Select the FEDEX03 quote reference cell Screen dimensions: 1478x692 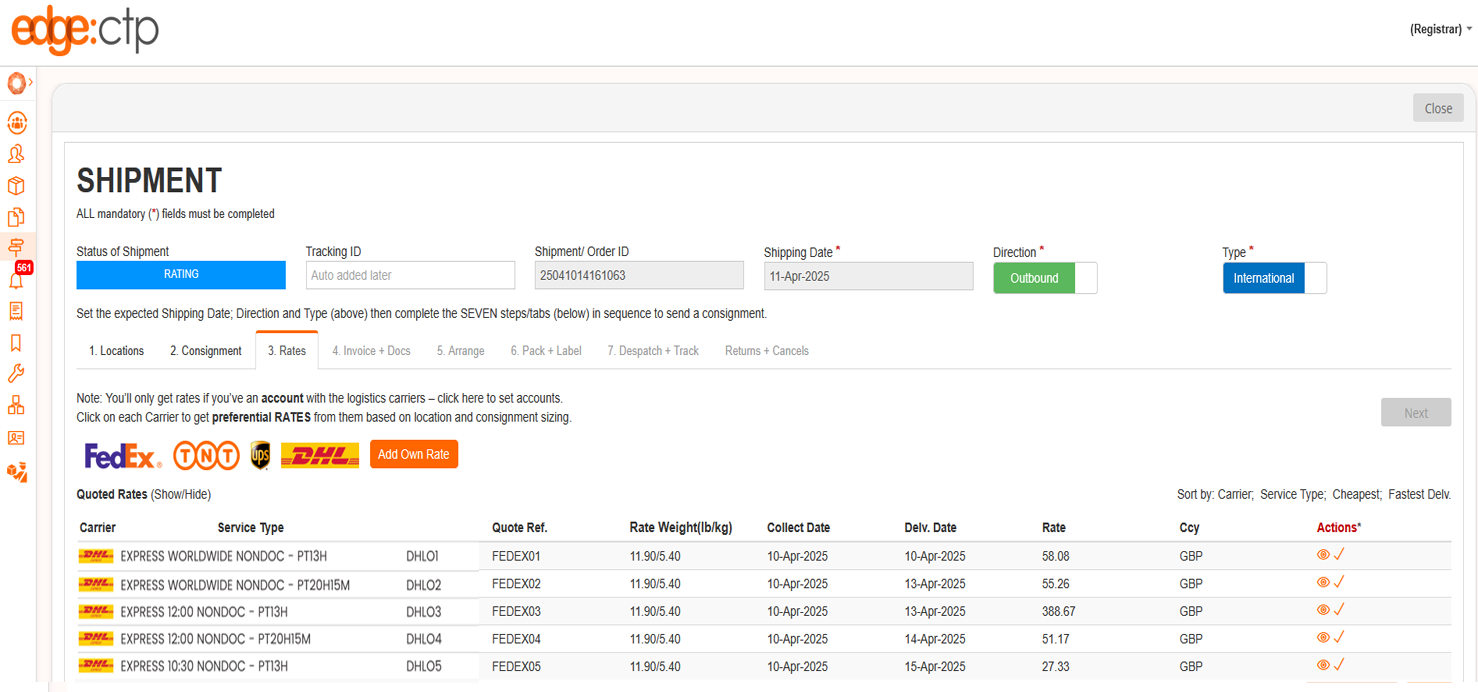click(x=516, y=611)
